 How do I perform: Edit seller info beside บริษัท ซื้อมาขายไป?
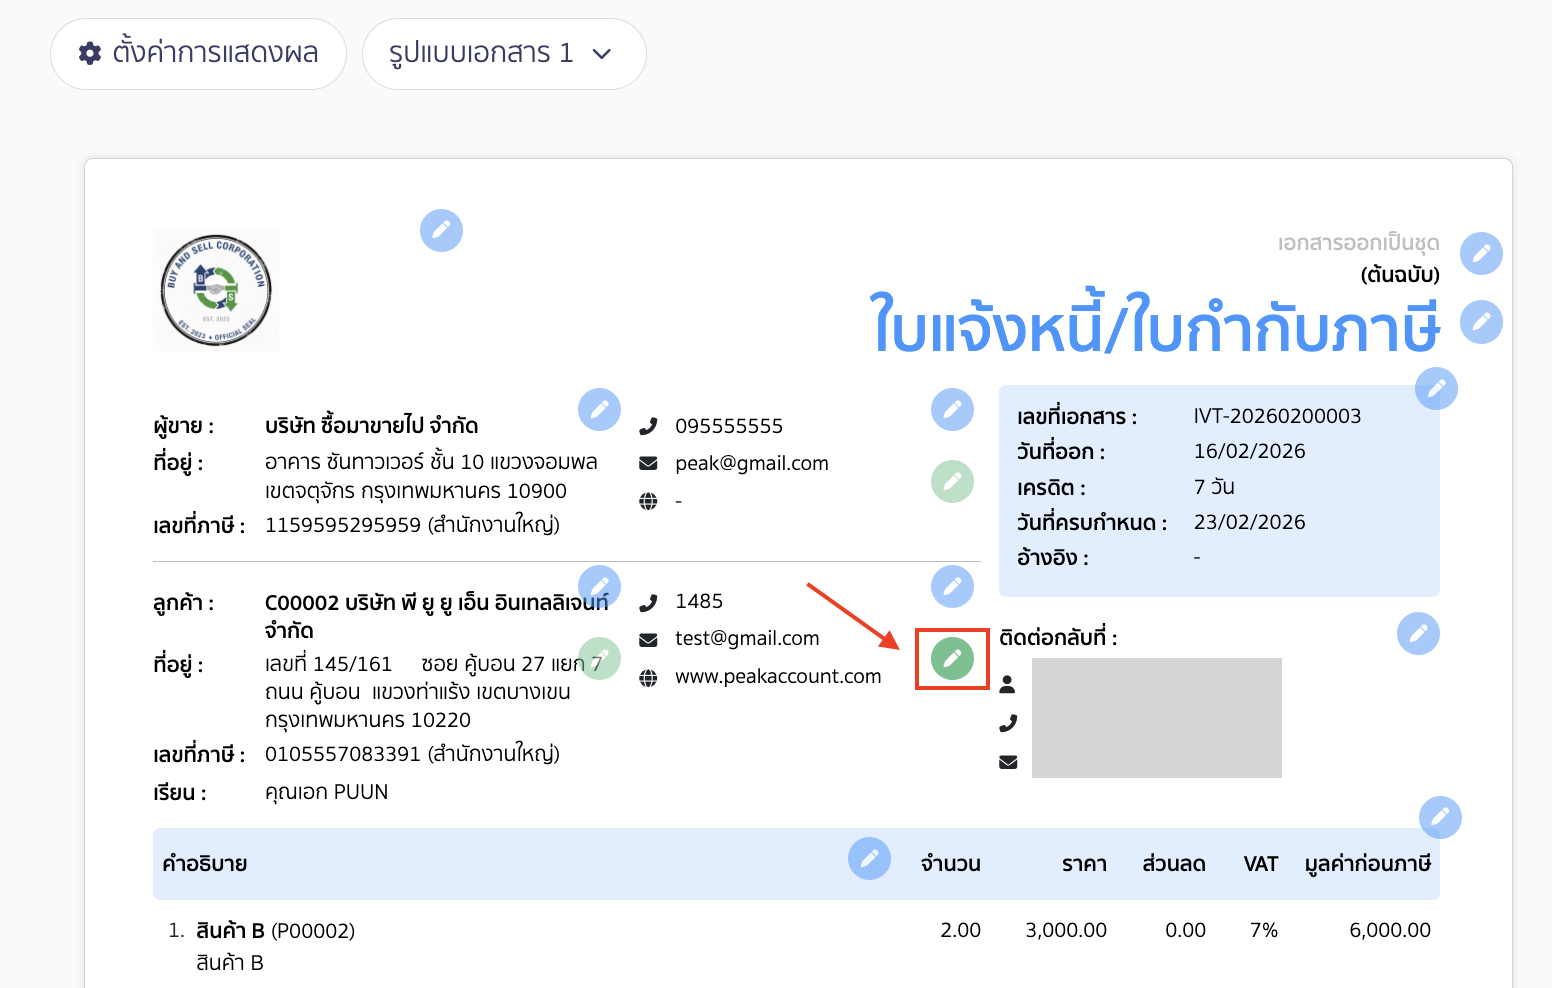[599, 409]
